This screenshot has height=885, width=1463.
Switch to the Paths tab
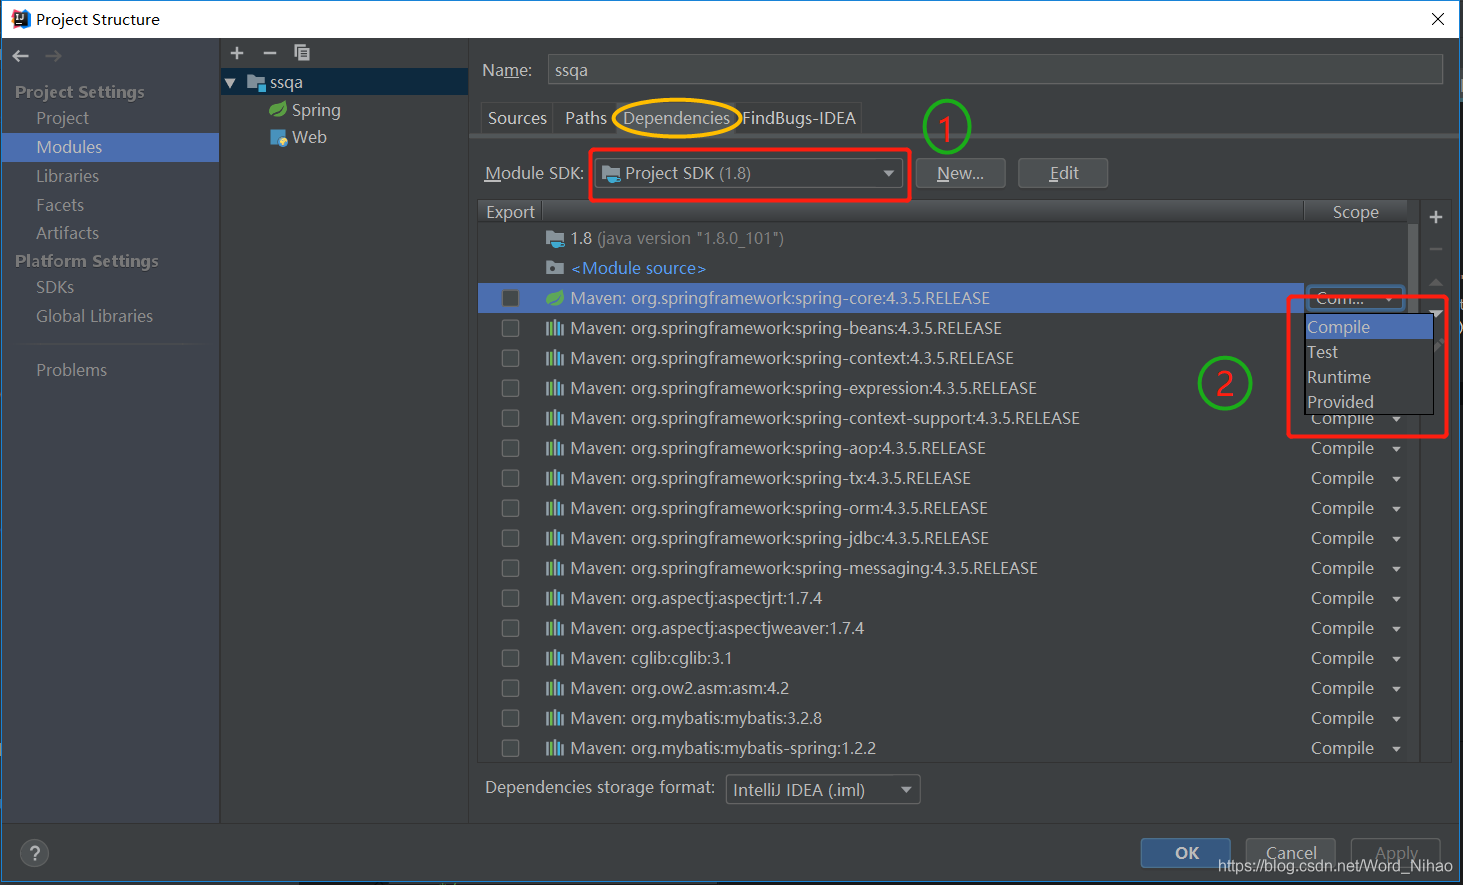pyautogui.click(x=586, y=118)
